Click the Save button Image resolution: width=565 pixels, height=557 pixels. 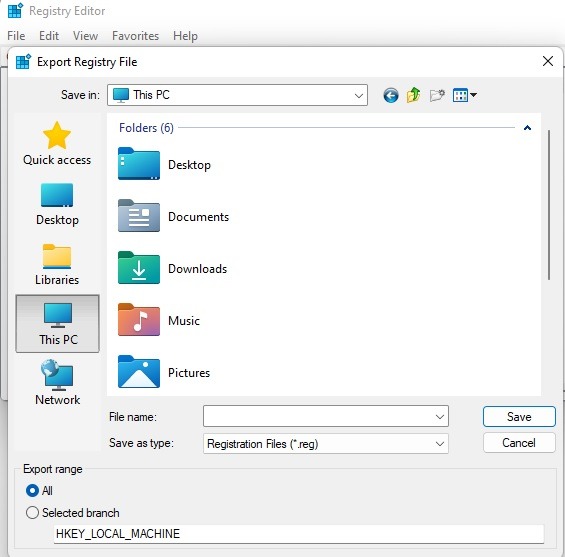519,416
